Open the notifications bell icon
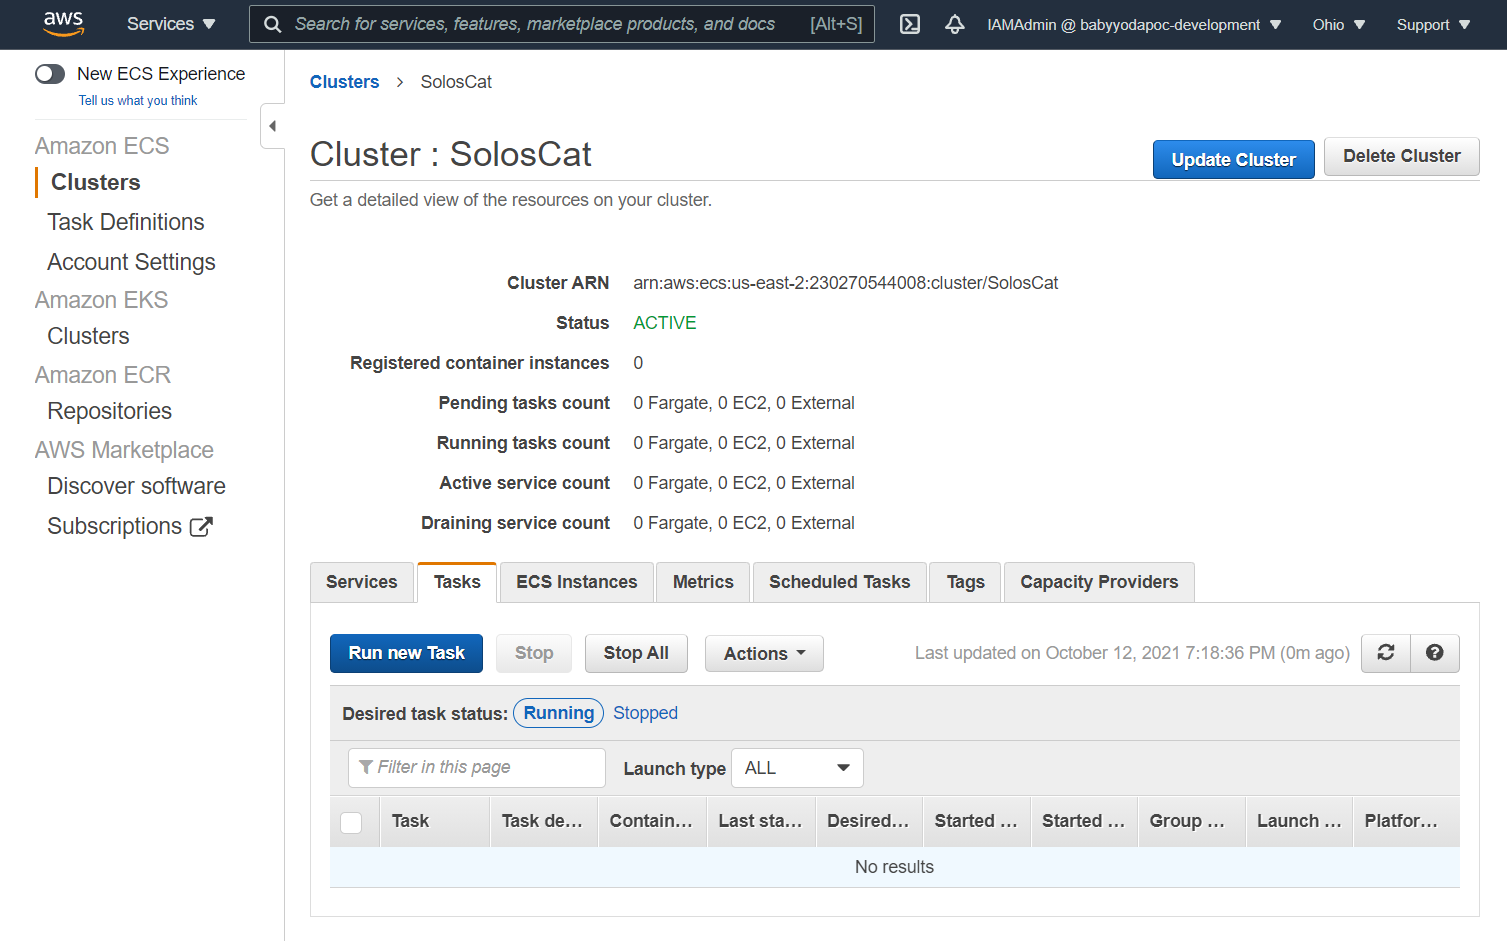 point(955,24)
